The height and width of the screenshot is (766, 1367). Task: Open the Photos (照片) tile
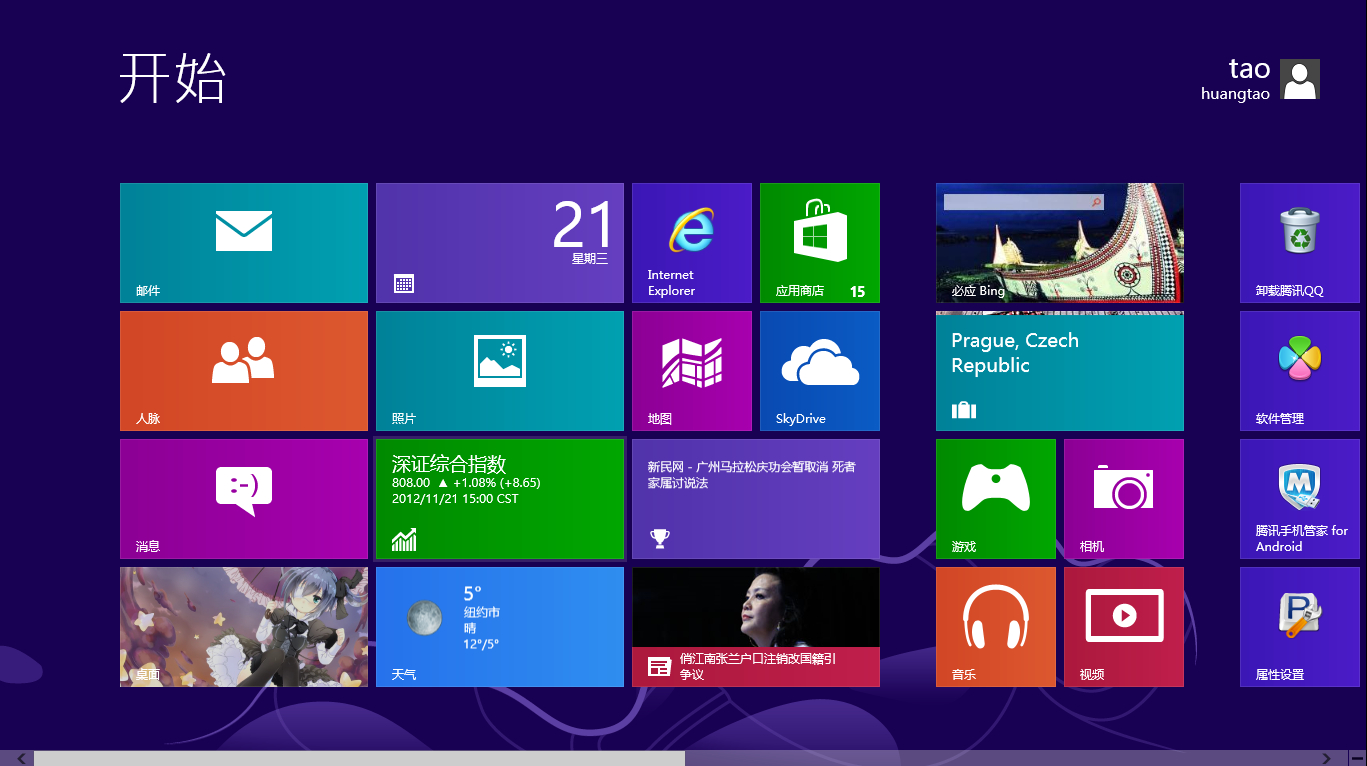coord(500,371)
